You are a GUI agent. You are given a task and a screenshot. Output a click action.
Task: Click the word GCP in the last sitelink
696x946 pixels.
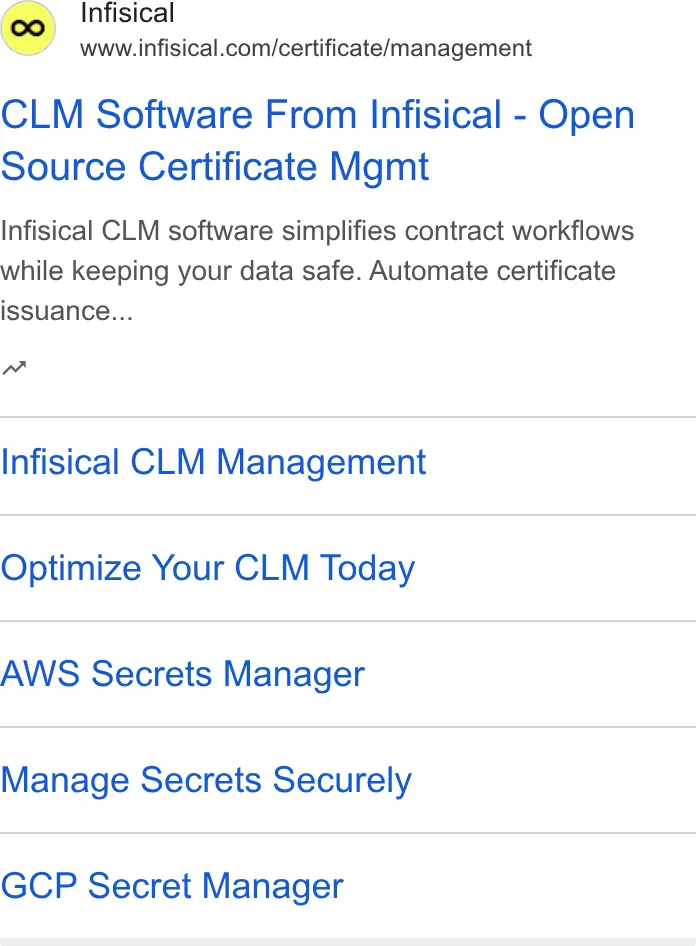point(39,886)
